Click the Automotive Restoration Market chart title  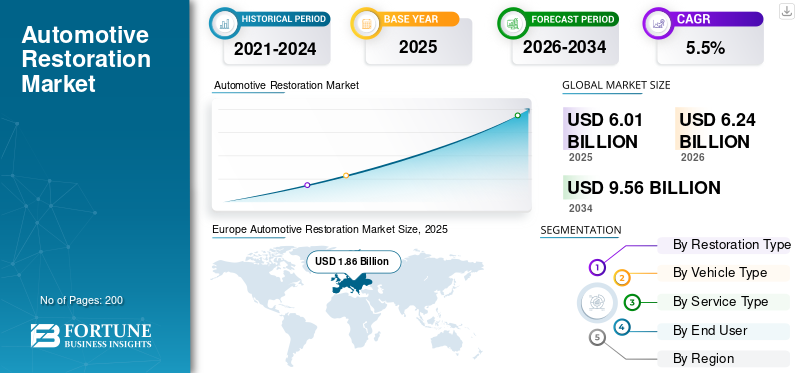coord(286,86)
